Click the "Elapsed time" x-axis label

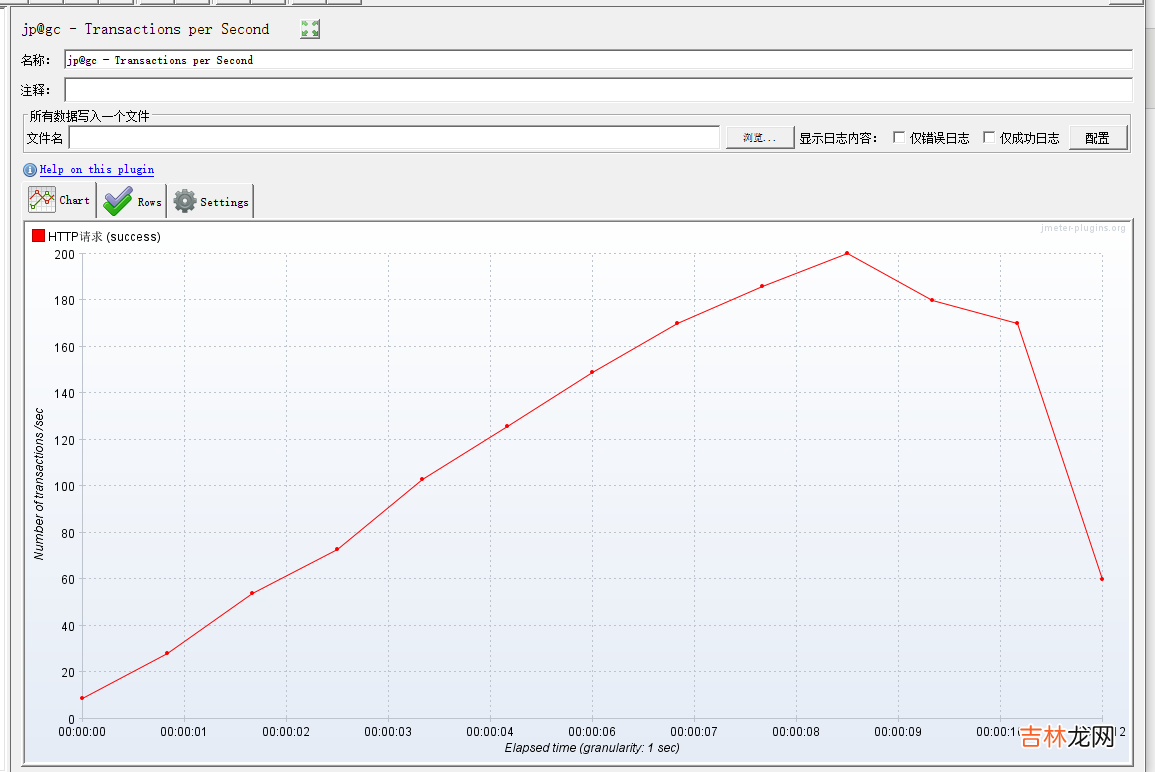pyautogui.click(x=592, y=748)
